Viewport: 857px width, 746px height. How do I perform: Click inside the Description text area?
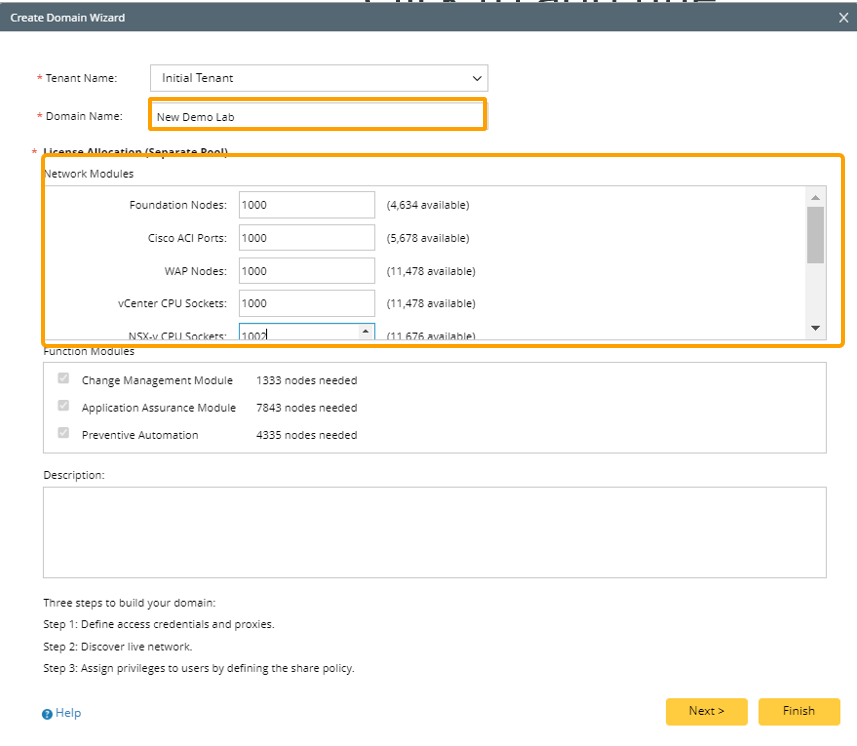(x=434, y=532)
